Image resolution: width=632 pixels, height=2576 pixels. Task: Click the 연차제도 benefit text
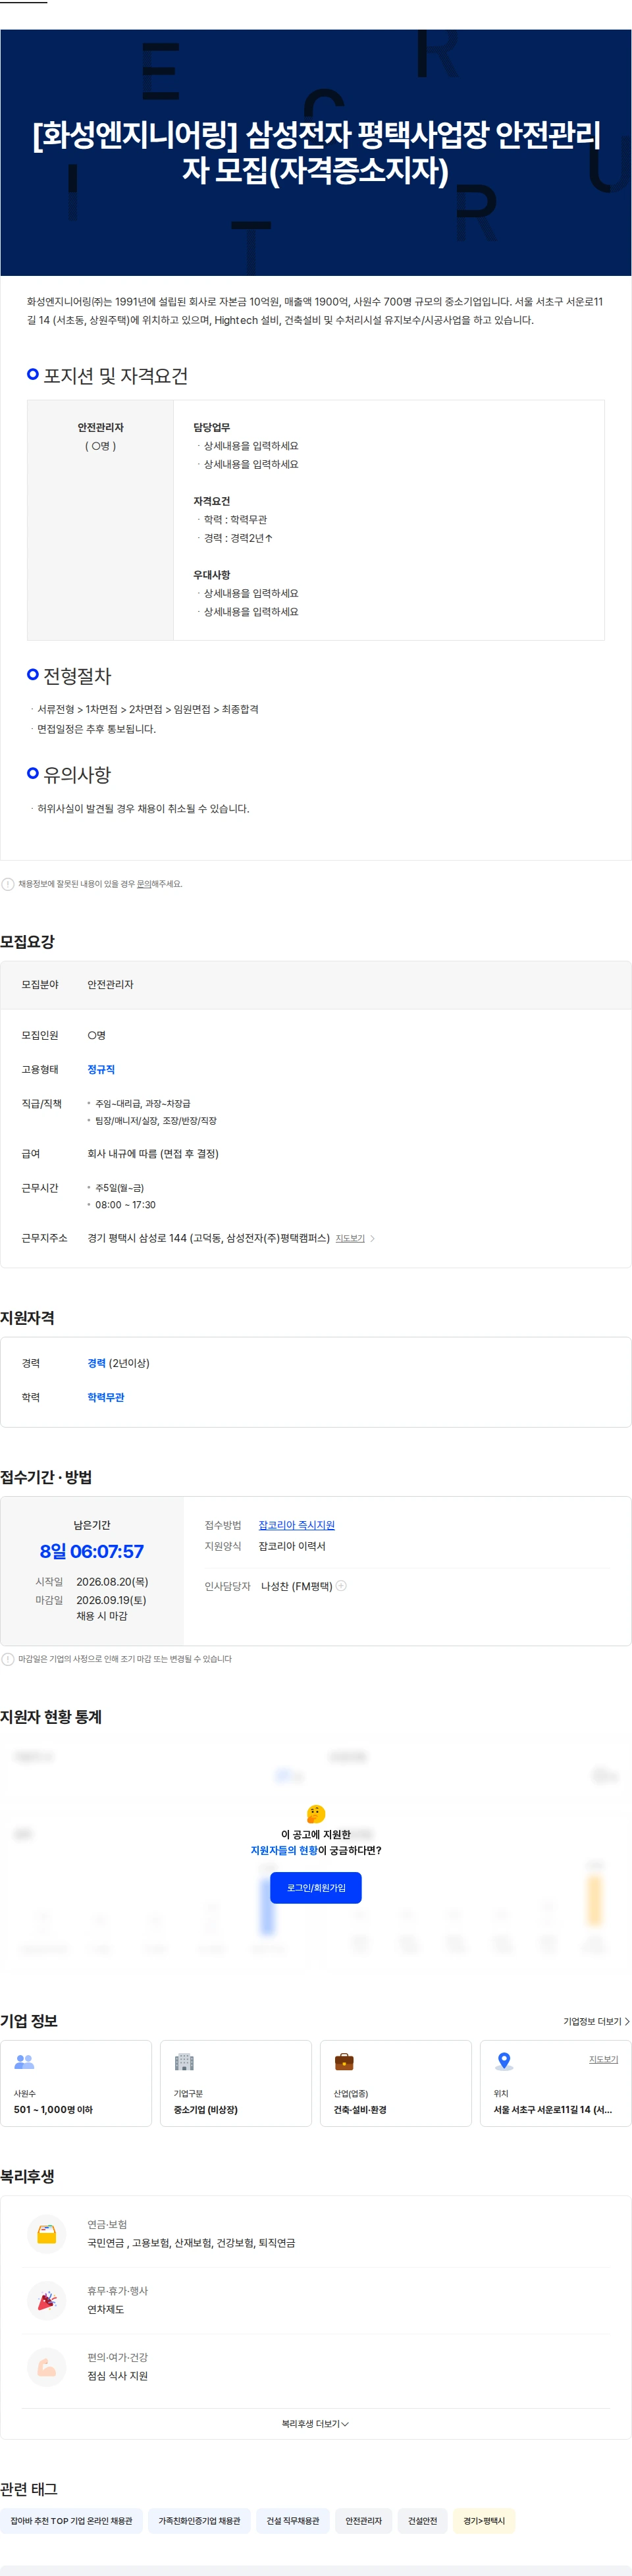pyautogui.click(x=106, y=2310)
